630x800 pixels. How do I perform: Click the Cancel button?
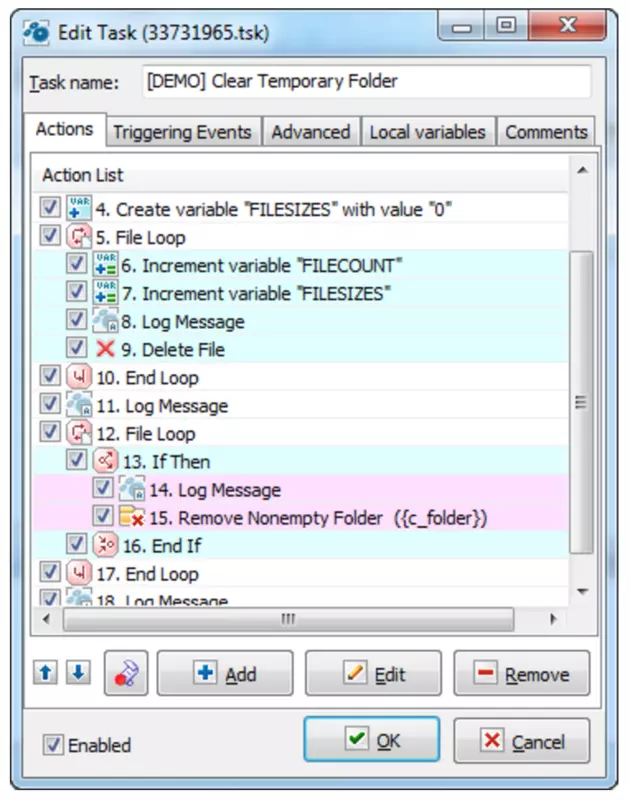522,740
